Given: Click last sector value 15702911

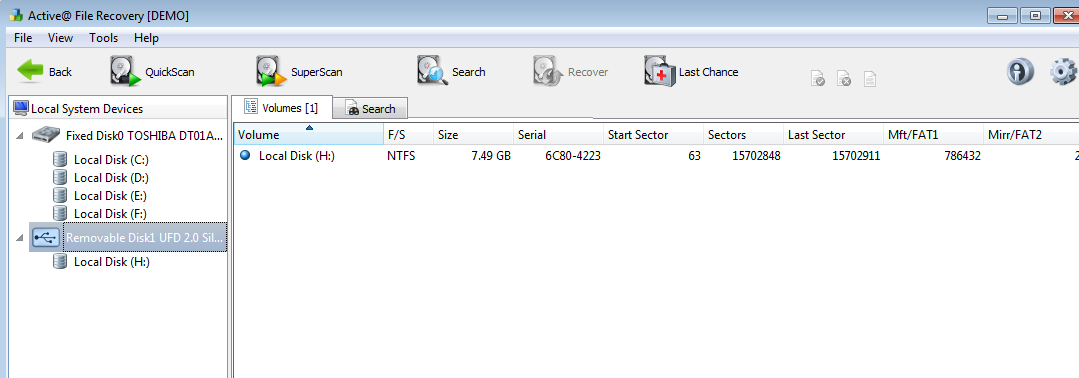Looking at the screenshot, I should tap(856, 156).
